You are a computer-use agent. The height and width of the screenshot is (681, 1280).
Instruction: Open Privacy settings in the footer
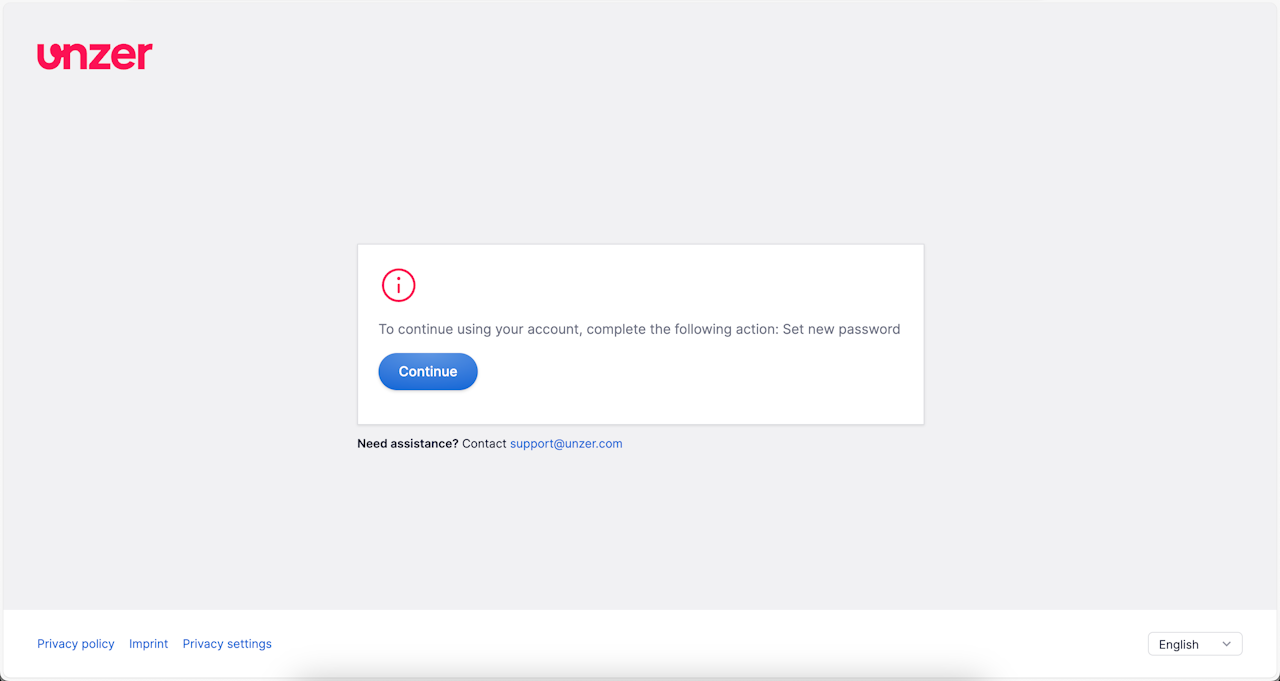pos(227,644)
